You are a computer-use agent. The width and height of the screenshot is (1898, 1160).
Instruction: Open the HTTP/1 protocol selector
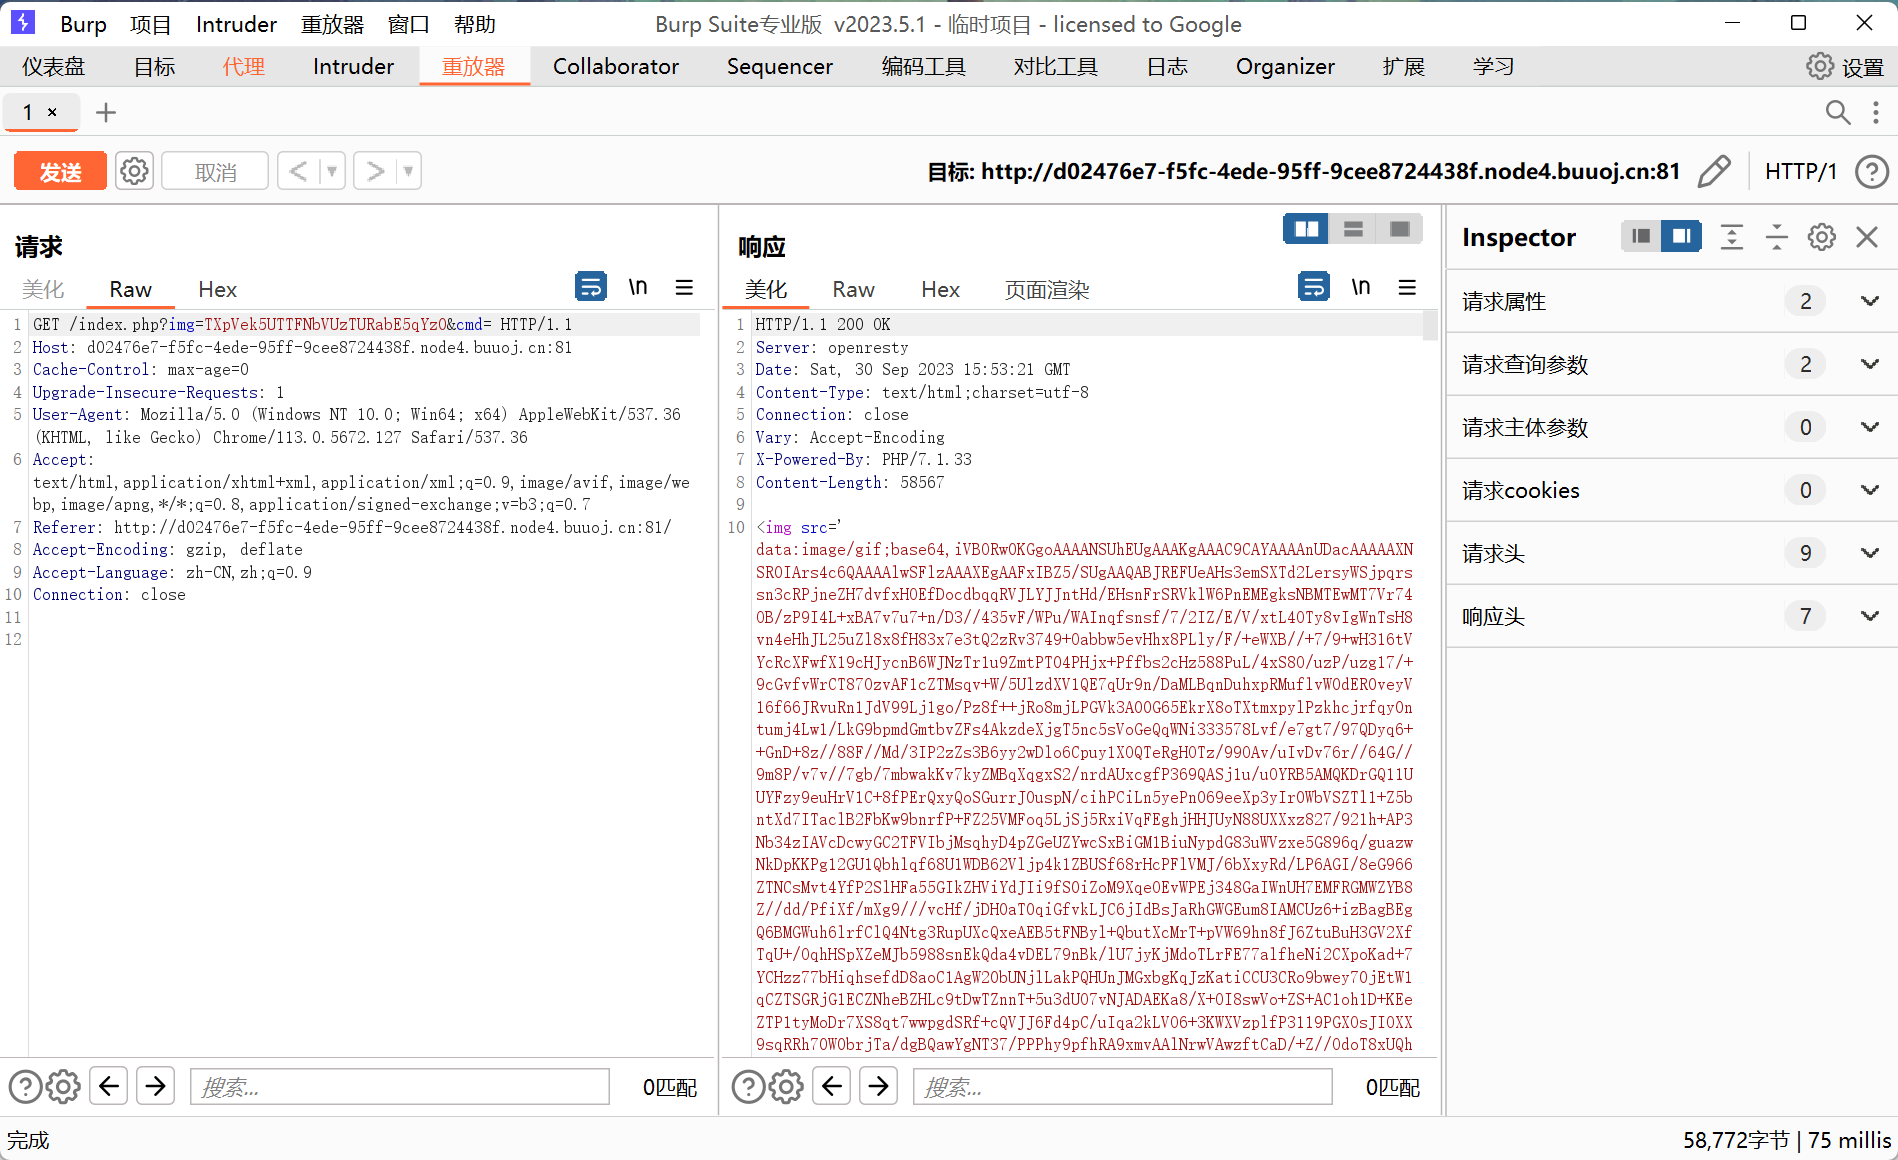tap(1801, 171)
